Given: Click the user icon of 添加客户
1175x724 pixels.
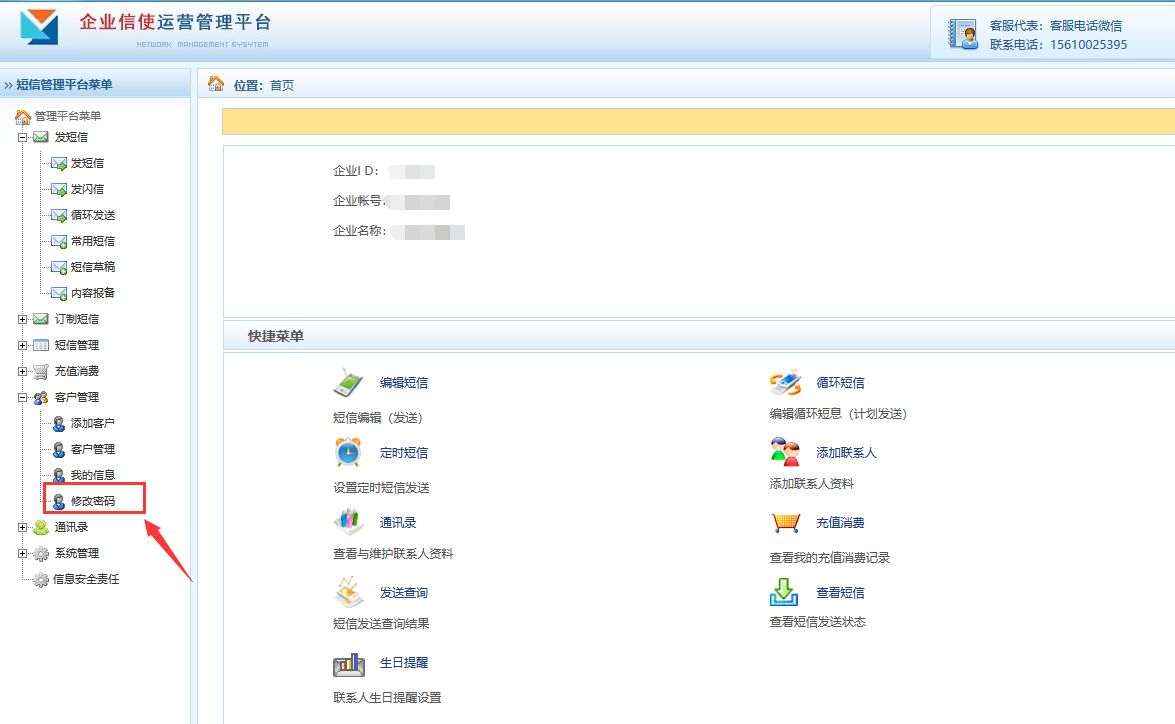Looking at the screenshot, I should (x=58, y=424).
